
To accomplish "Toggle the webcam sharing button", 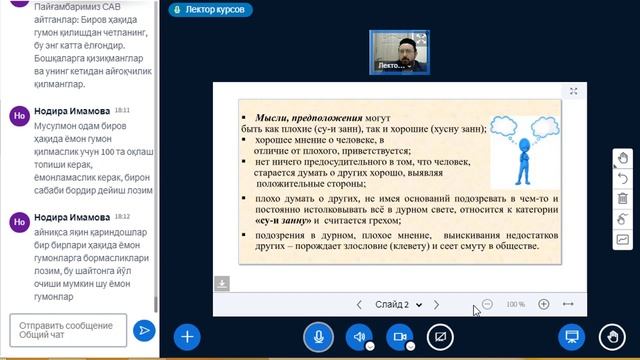I will click(400, 337).
